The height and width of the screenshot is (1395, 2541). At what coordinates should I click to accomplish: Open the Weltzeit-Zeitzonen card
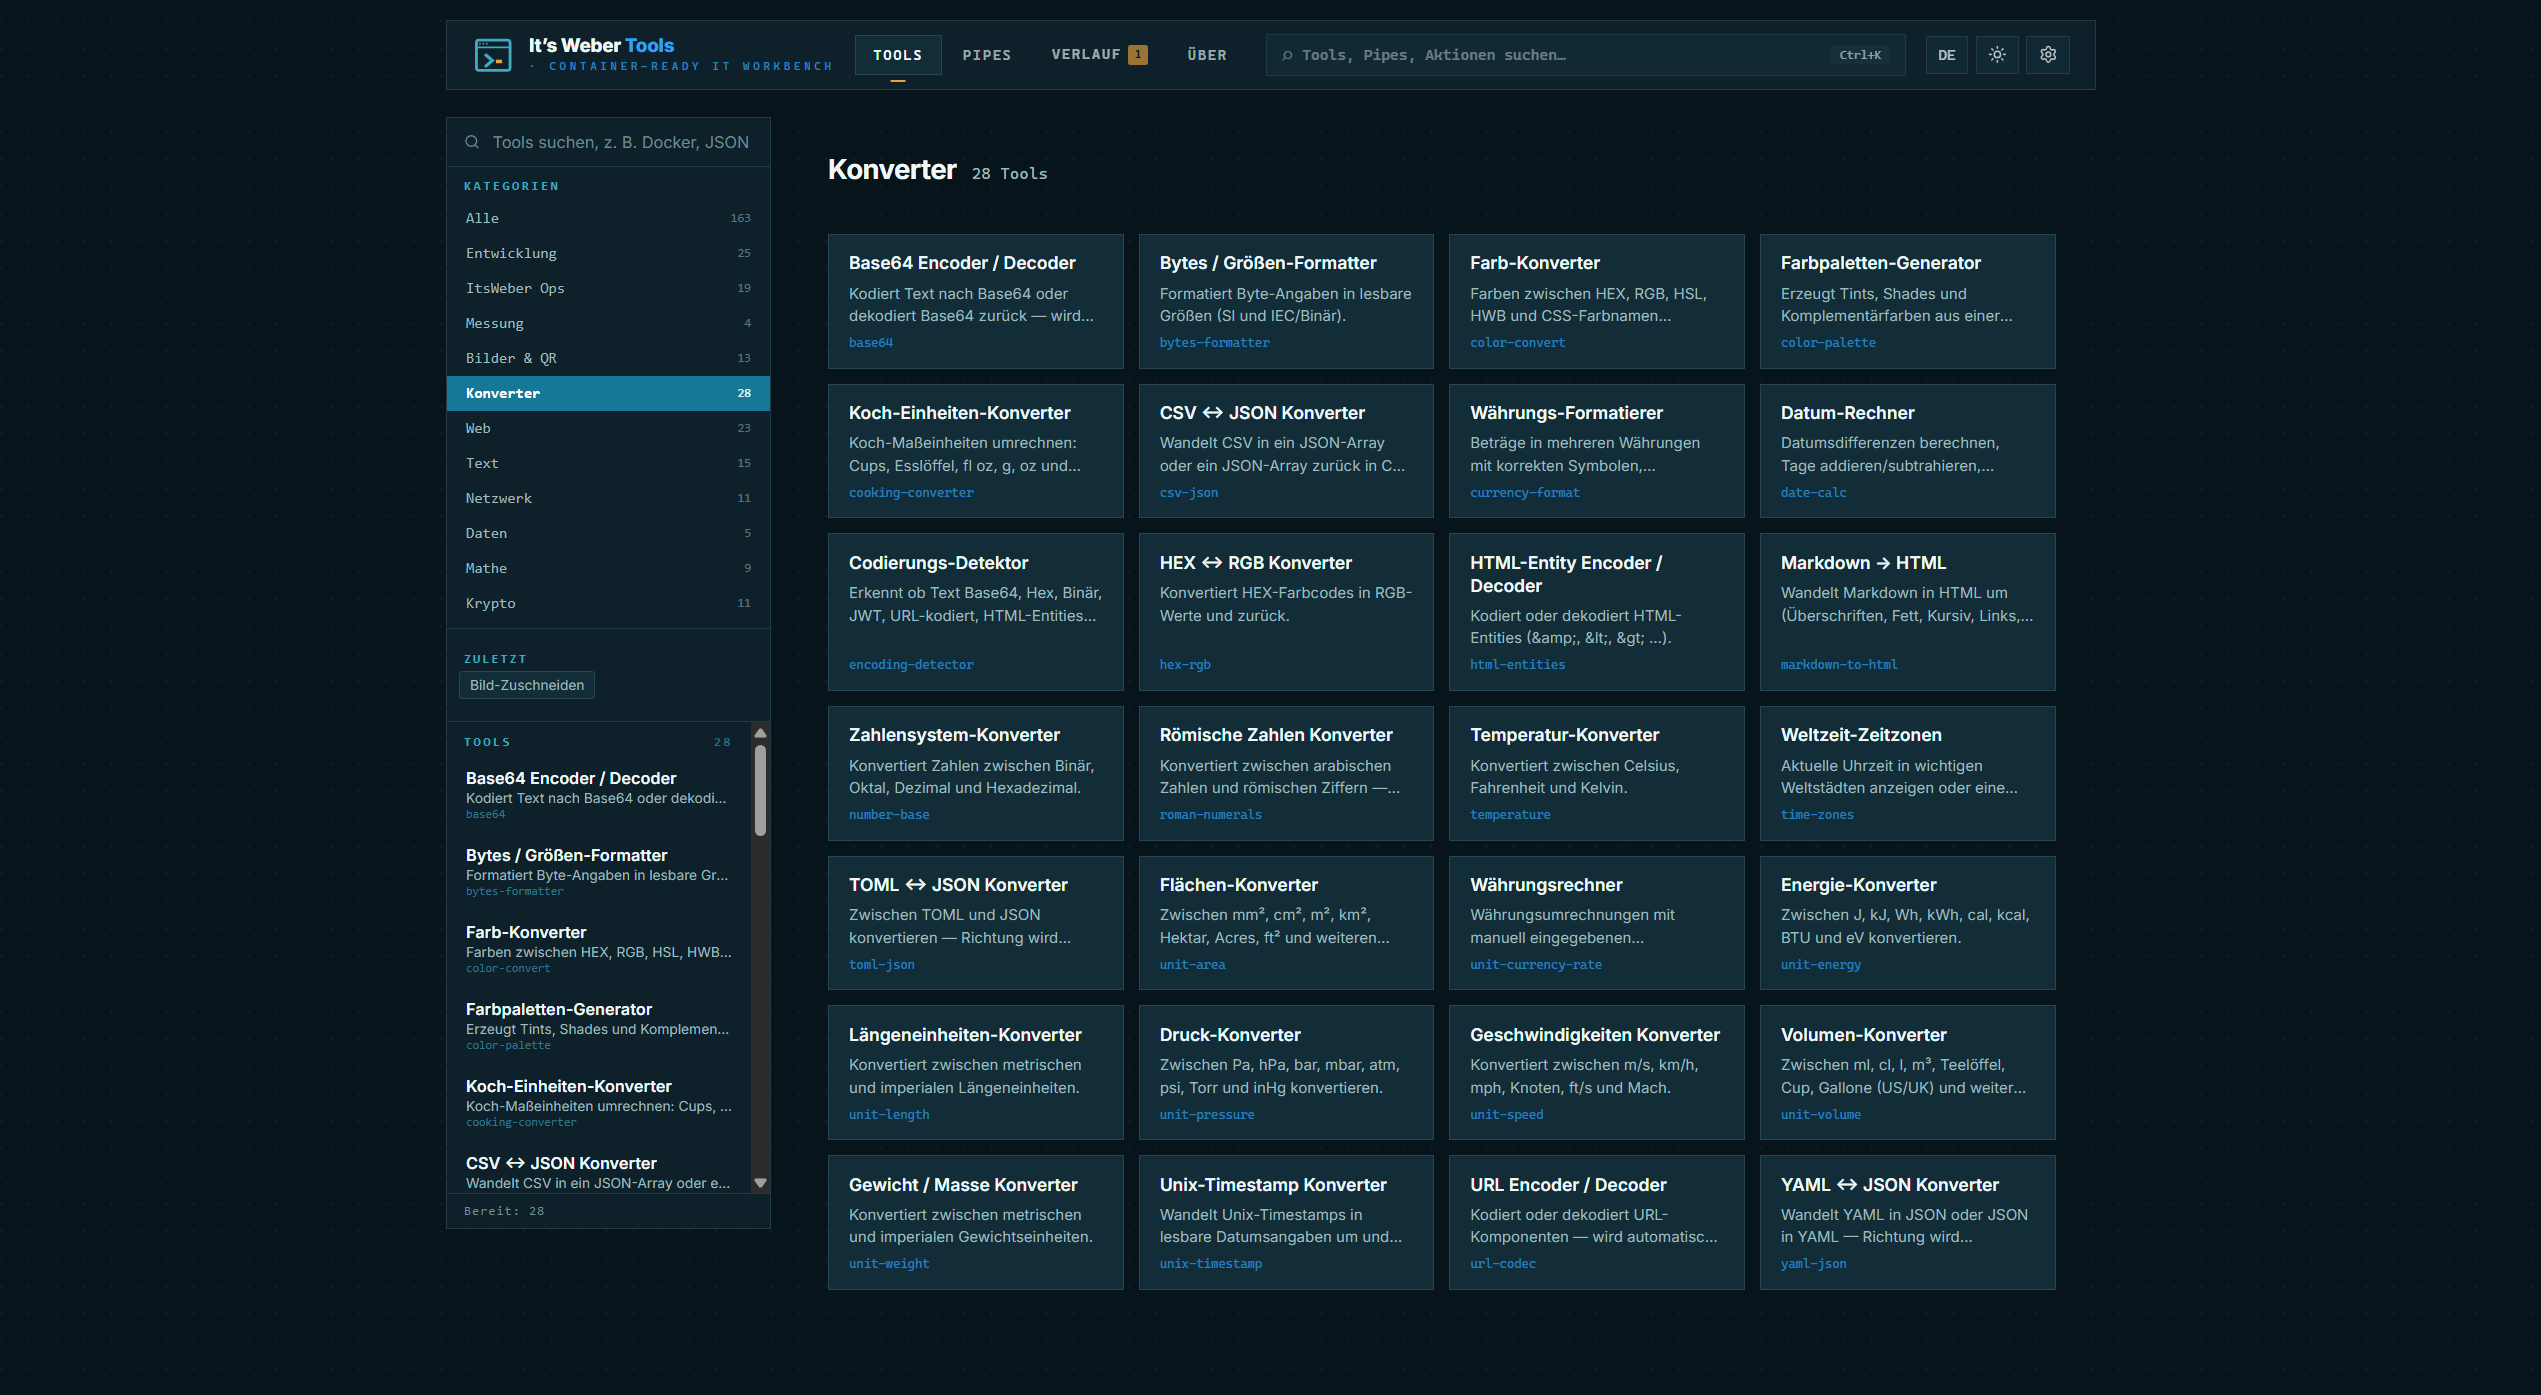click(1907, 773)
